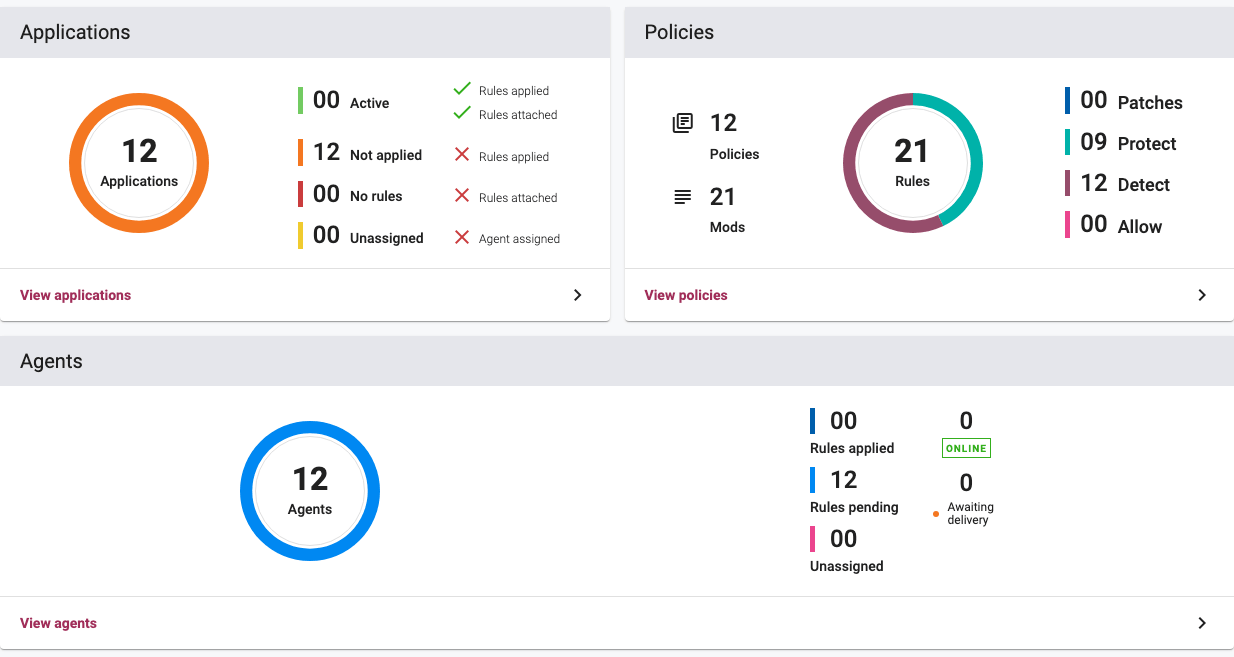Click the green check beside Rules attached

tap(462, 113)
